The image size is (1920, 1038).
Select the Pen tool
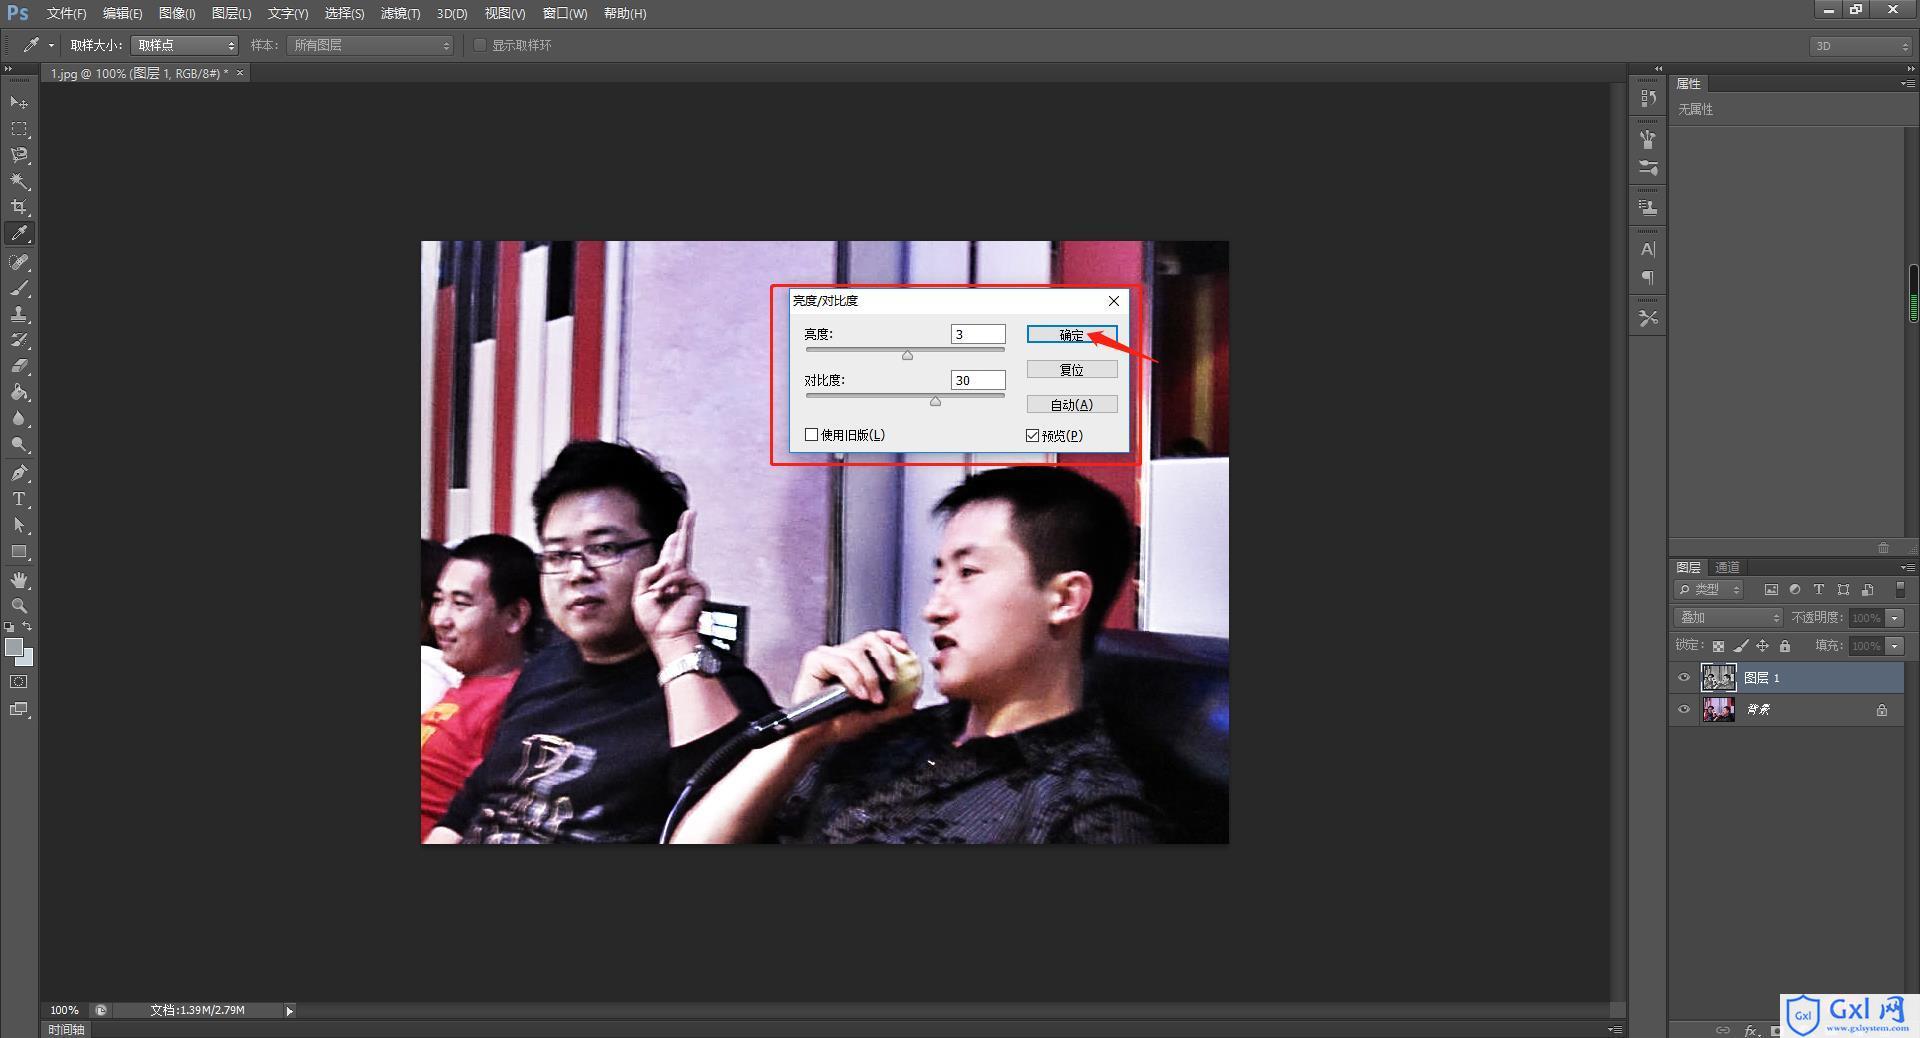(19, 473)
